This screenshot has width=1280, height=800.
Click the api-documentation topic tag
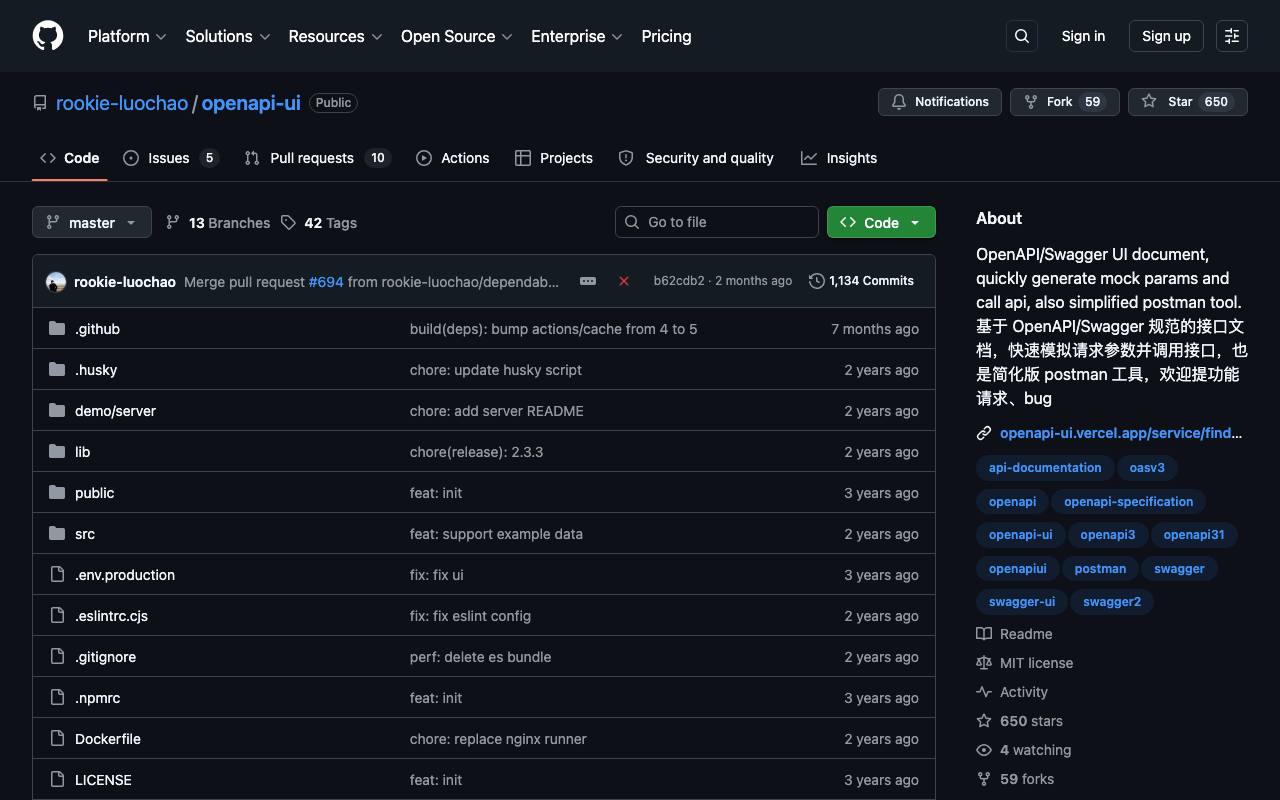point(1045,468)
